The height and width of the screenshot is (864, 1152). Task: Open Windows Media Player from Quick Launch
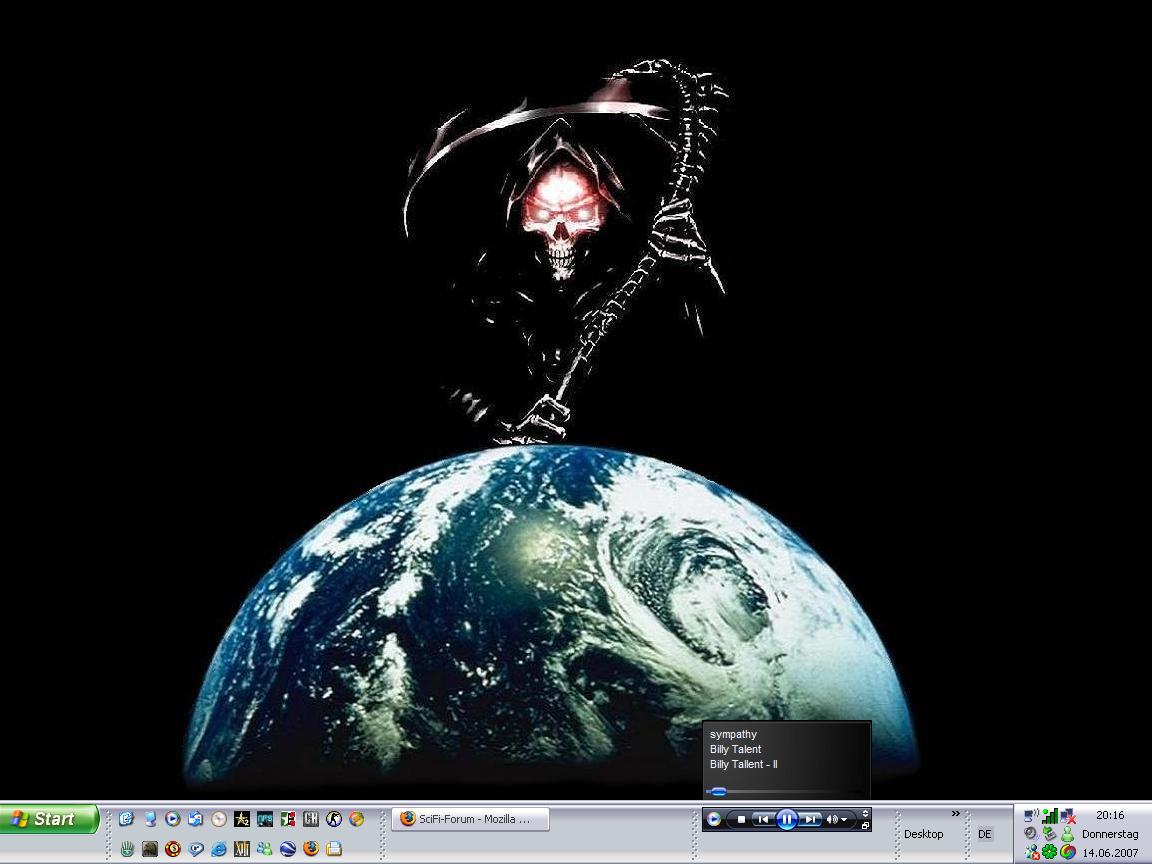pos(173,819)
